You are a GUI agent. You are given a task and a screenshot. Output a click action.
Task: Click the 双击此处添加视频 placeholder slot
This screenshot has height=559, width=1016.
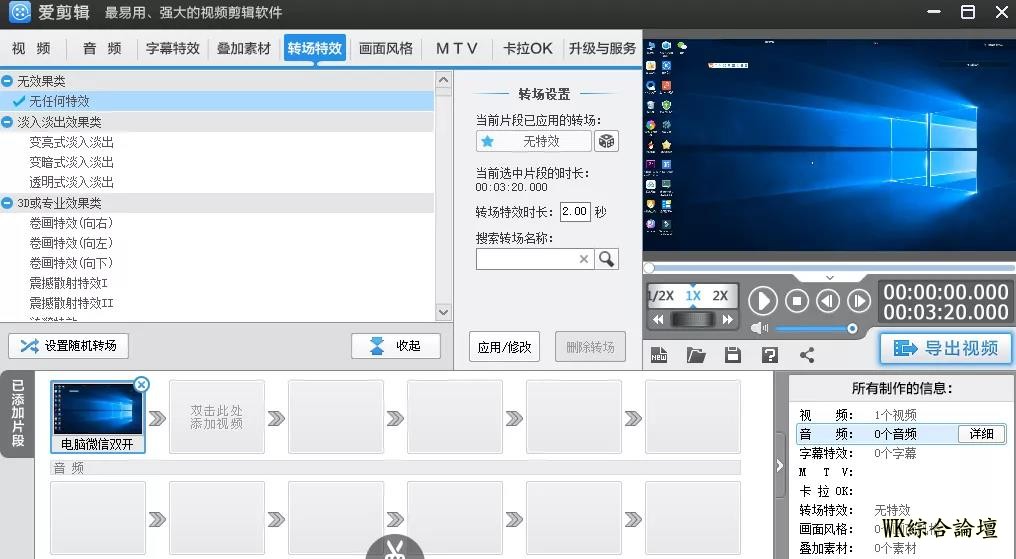tap(216, 416)
